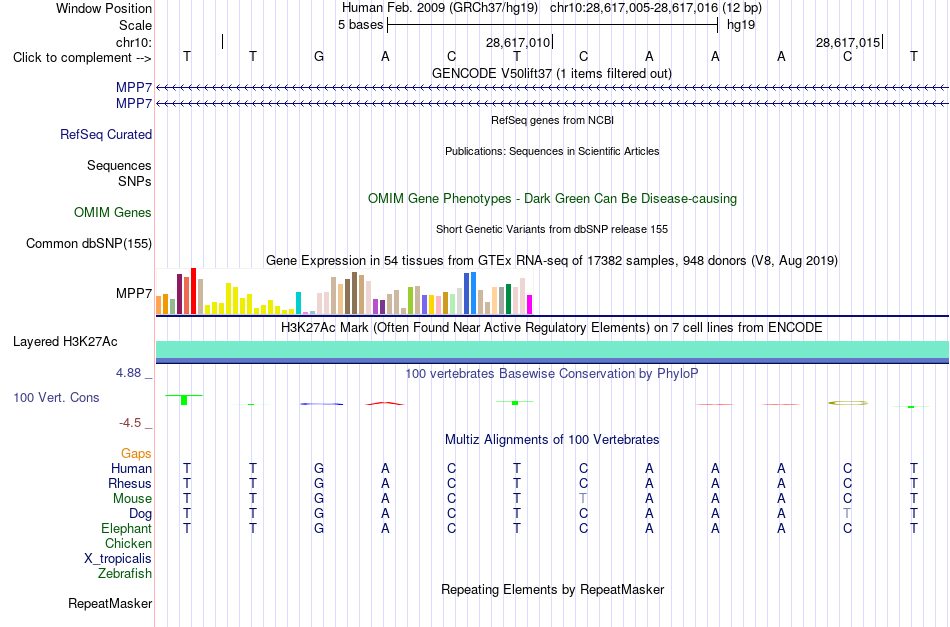This screenshot has height=627, width=950.
Task: Open the upper MPP7 GENCODE transcript label
Action: tap(134, 88)
